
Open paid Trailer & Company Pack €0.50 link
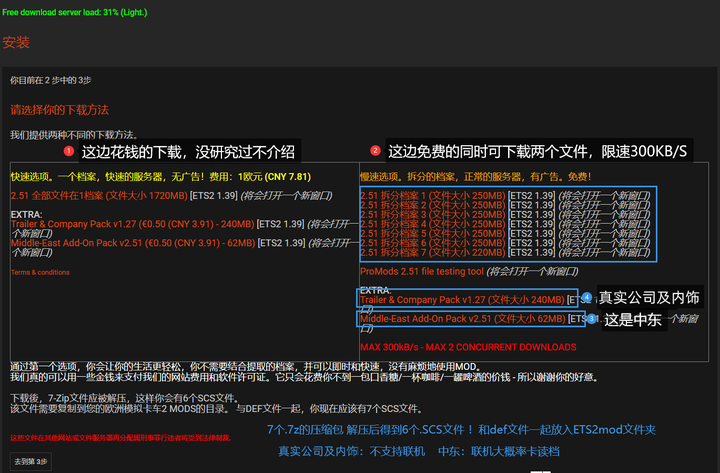[132, 224]
